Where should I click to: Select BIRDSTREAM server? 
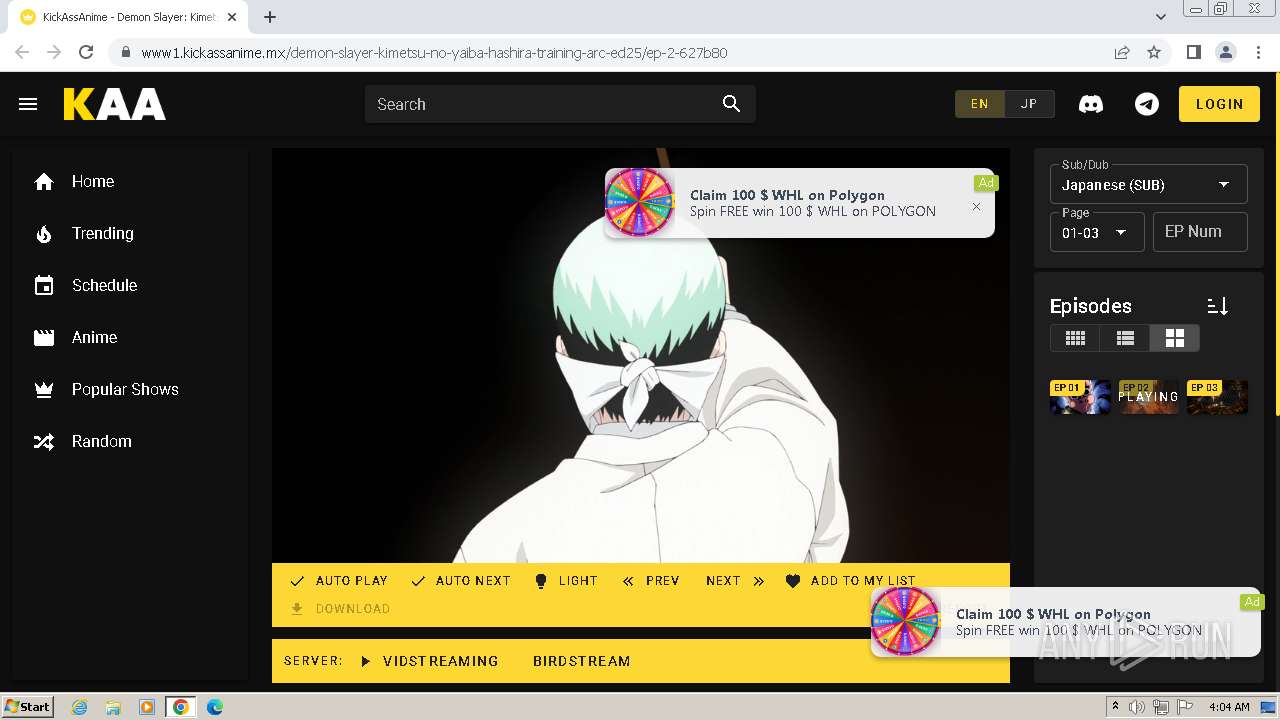581,661
